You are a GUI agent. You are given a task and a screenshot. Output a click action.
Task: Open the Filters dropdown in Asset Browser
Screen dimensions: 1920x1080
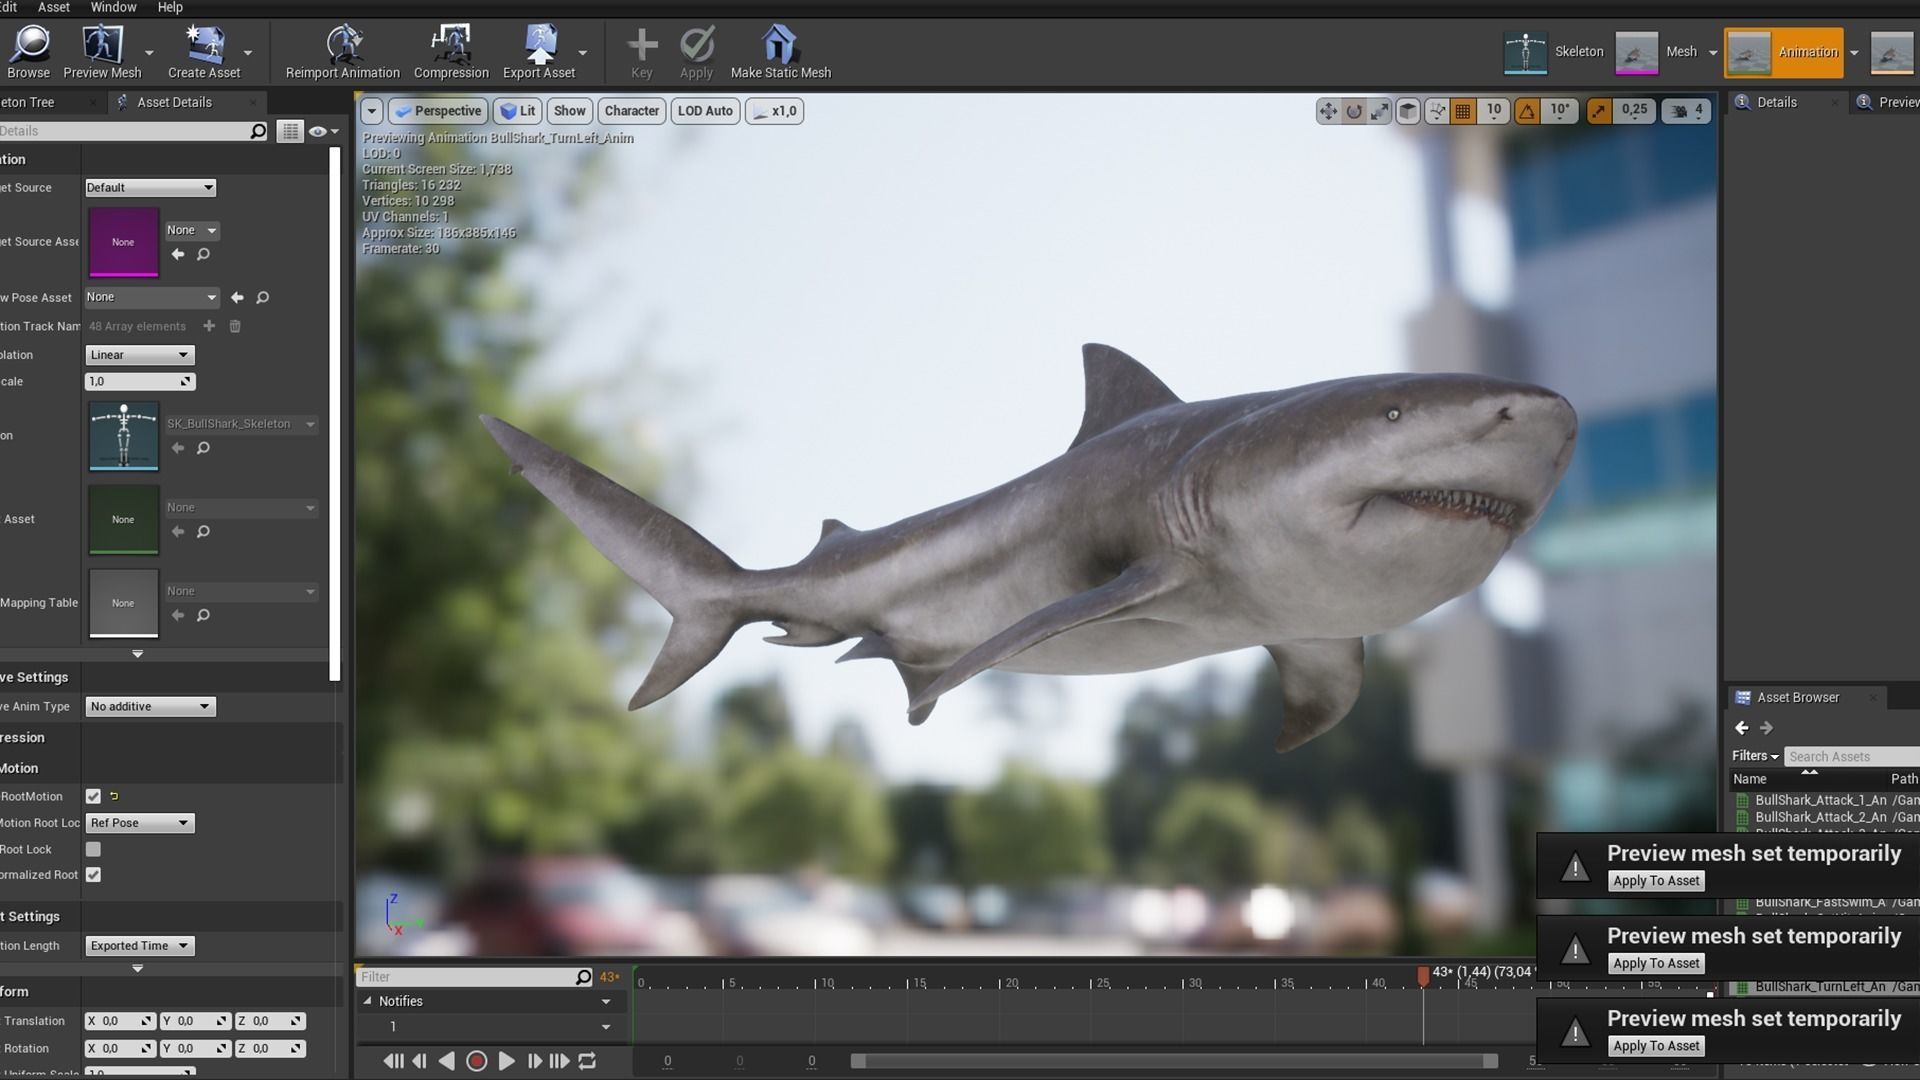tap(1755, 756)
